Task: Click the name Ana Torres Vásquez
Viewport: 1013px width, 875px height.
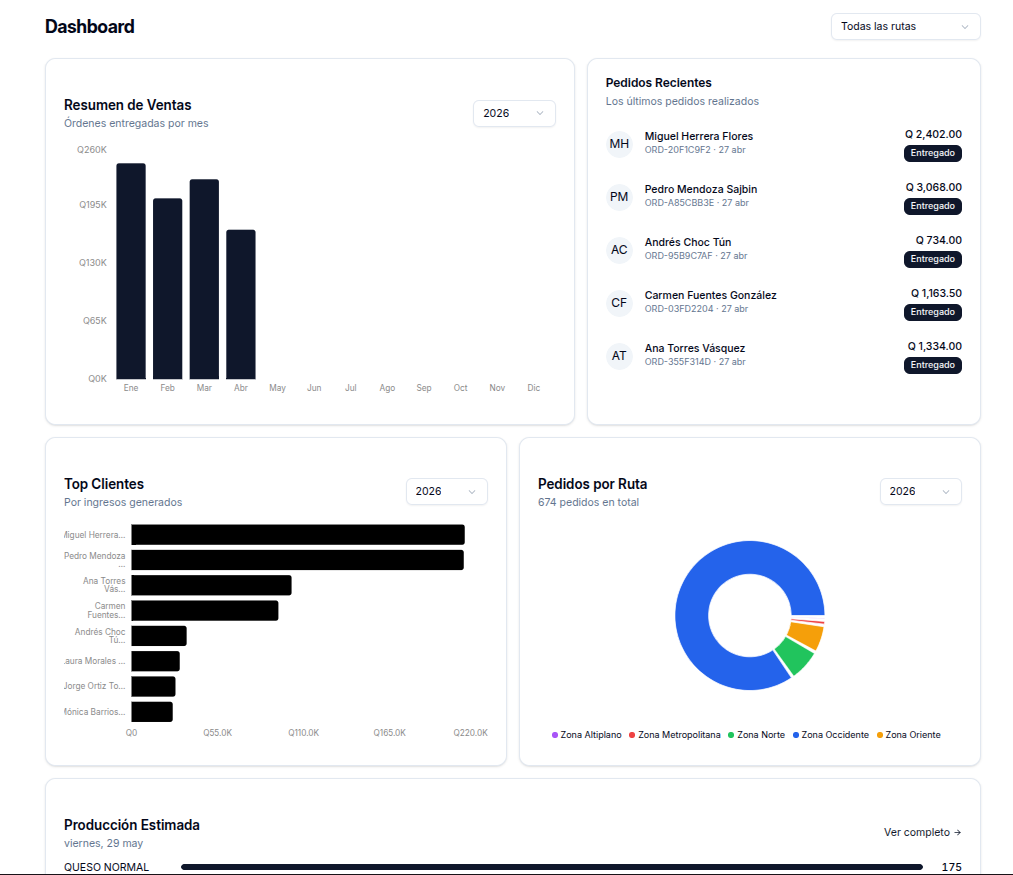Action: (x=694, y=348)
